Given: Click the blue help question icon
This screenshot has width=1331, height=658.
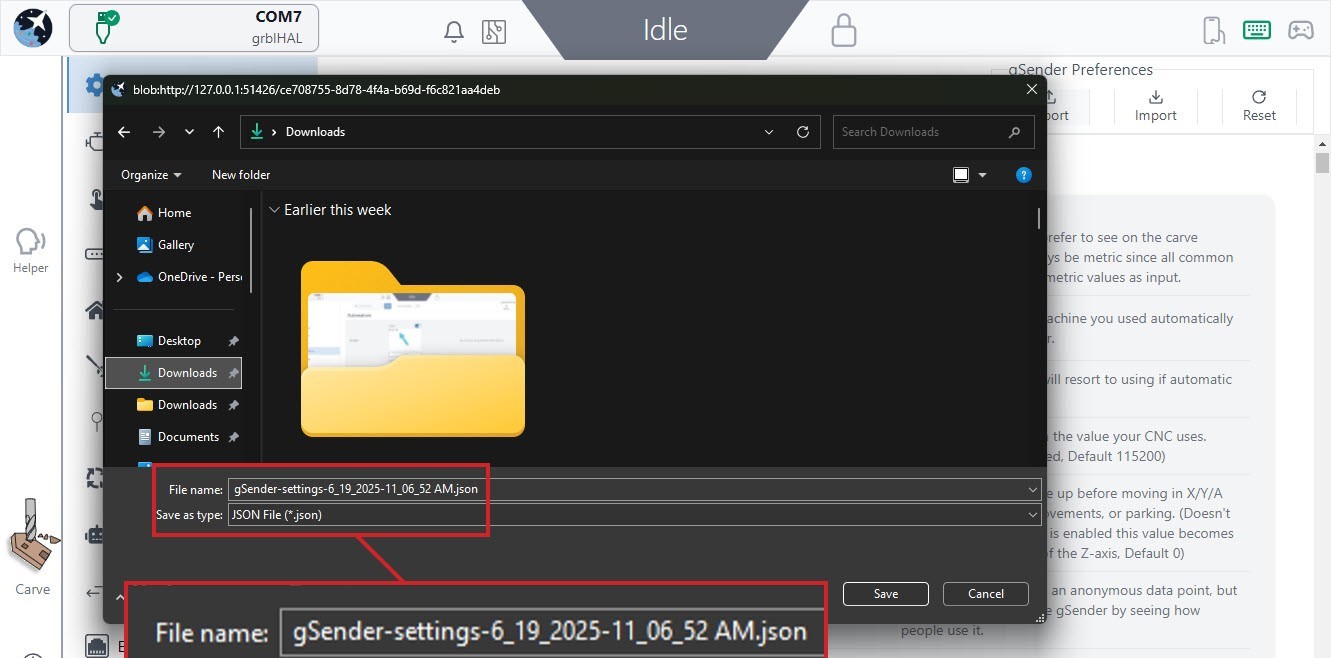Looking at the screenshot, I should click(1023, 175).
